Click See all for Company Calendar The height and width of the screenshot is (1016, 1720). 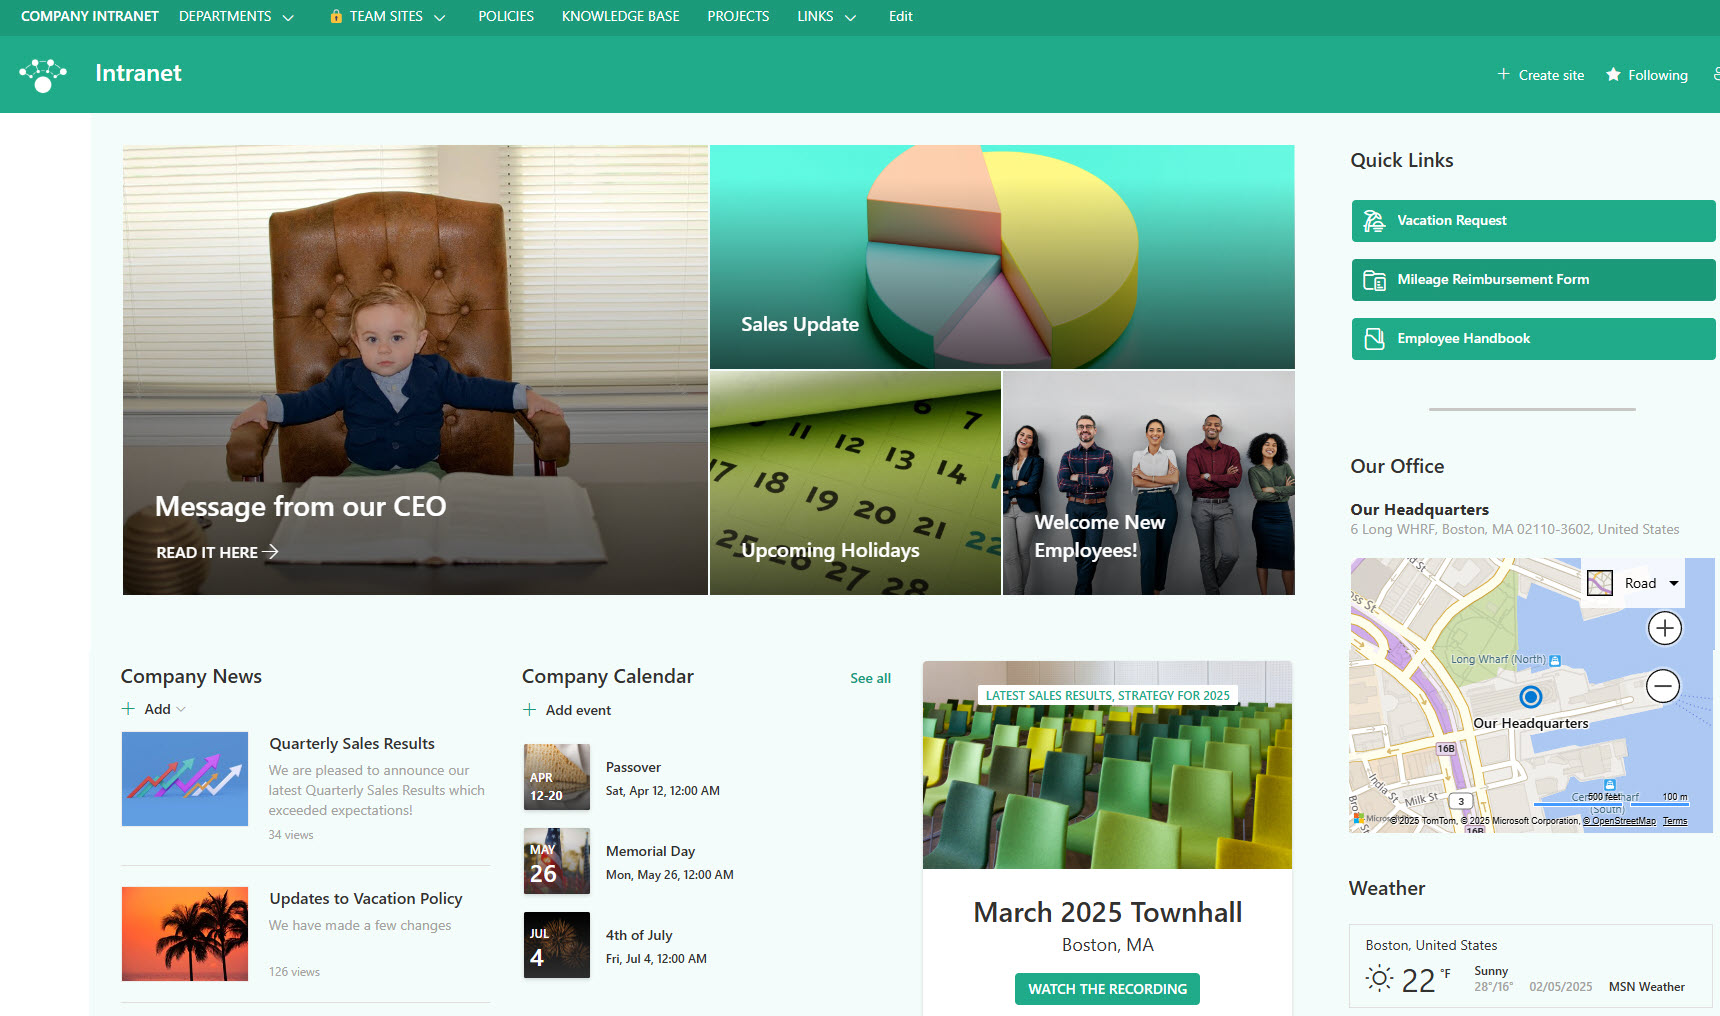point(870,678)
